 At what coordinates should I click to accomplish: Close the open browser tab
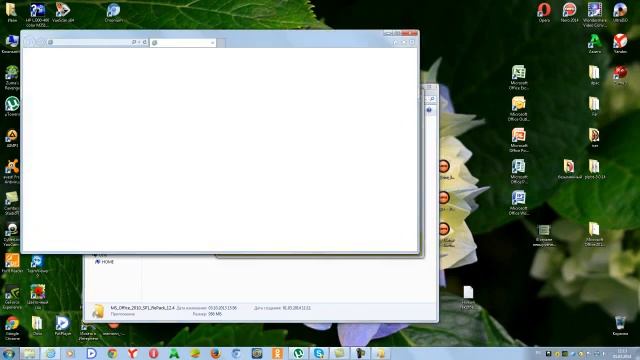[212, 42]
